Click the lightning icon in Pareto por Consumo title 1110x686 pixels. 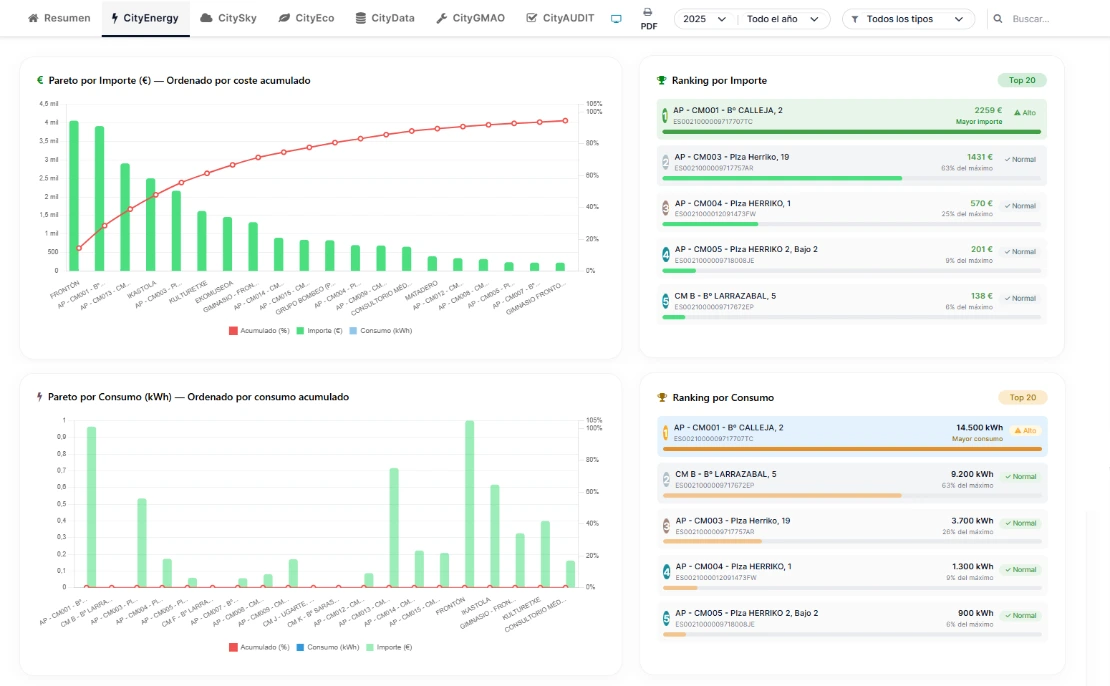[40, 397]
